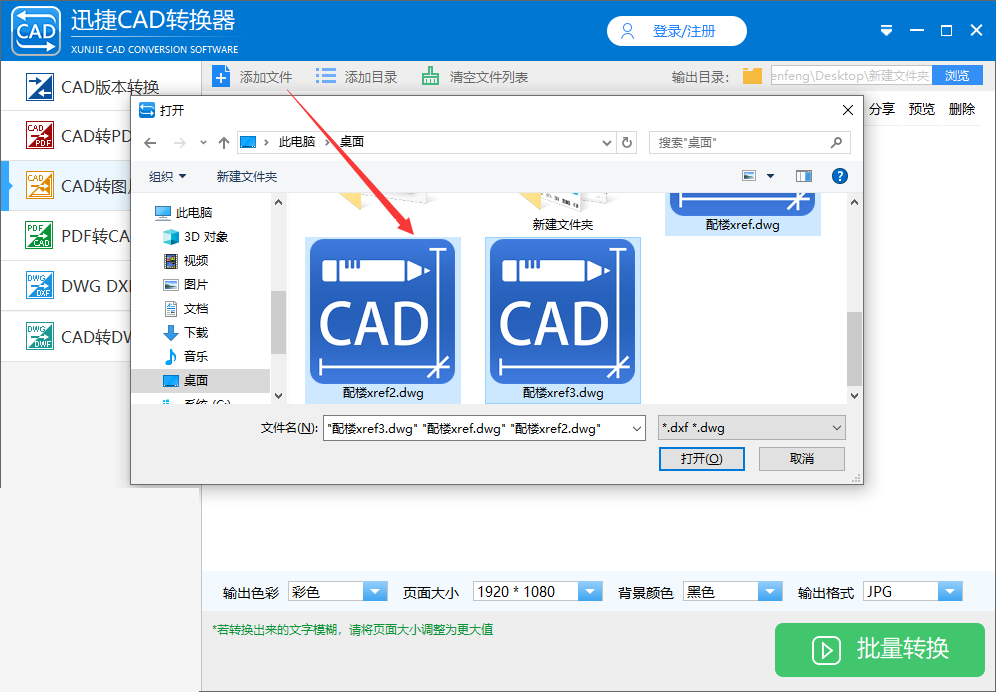This screenshot has height=692, width=996.
Task: Click the file list vertical scrollbar
Action: tap(854, 348)
